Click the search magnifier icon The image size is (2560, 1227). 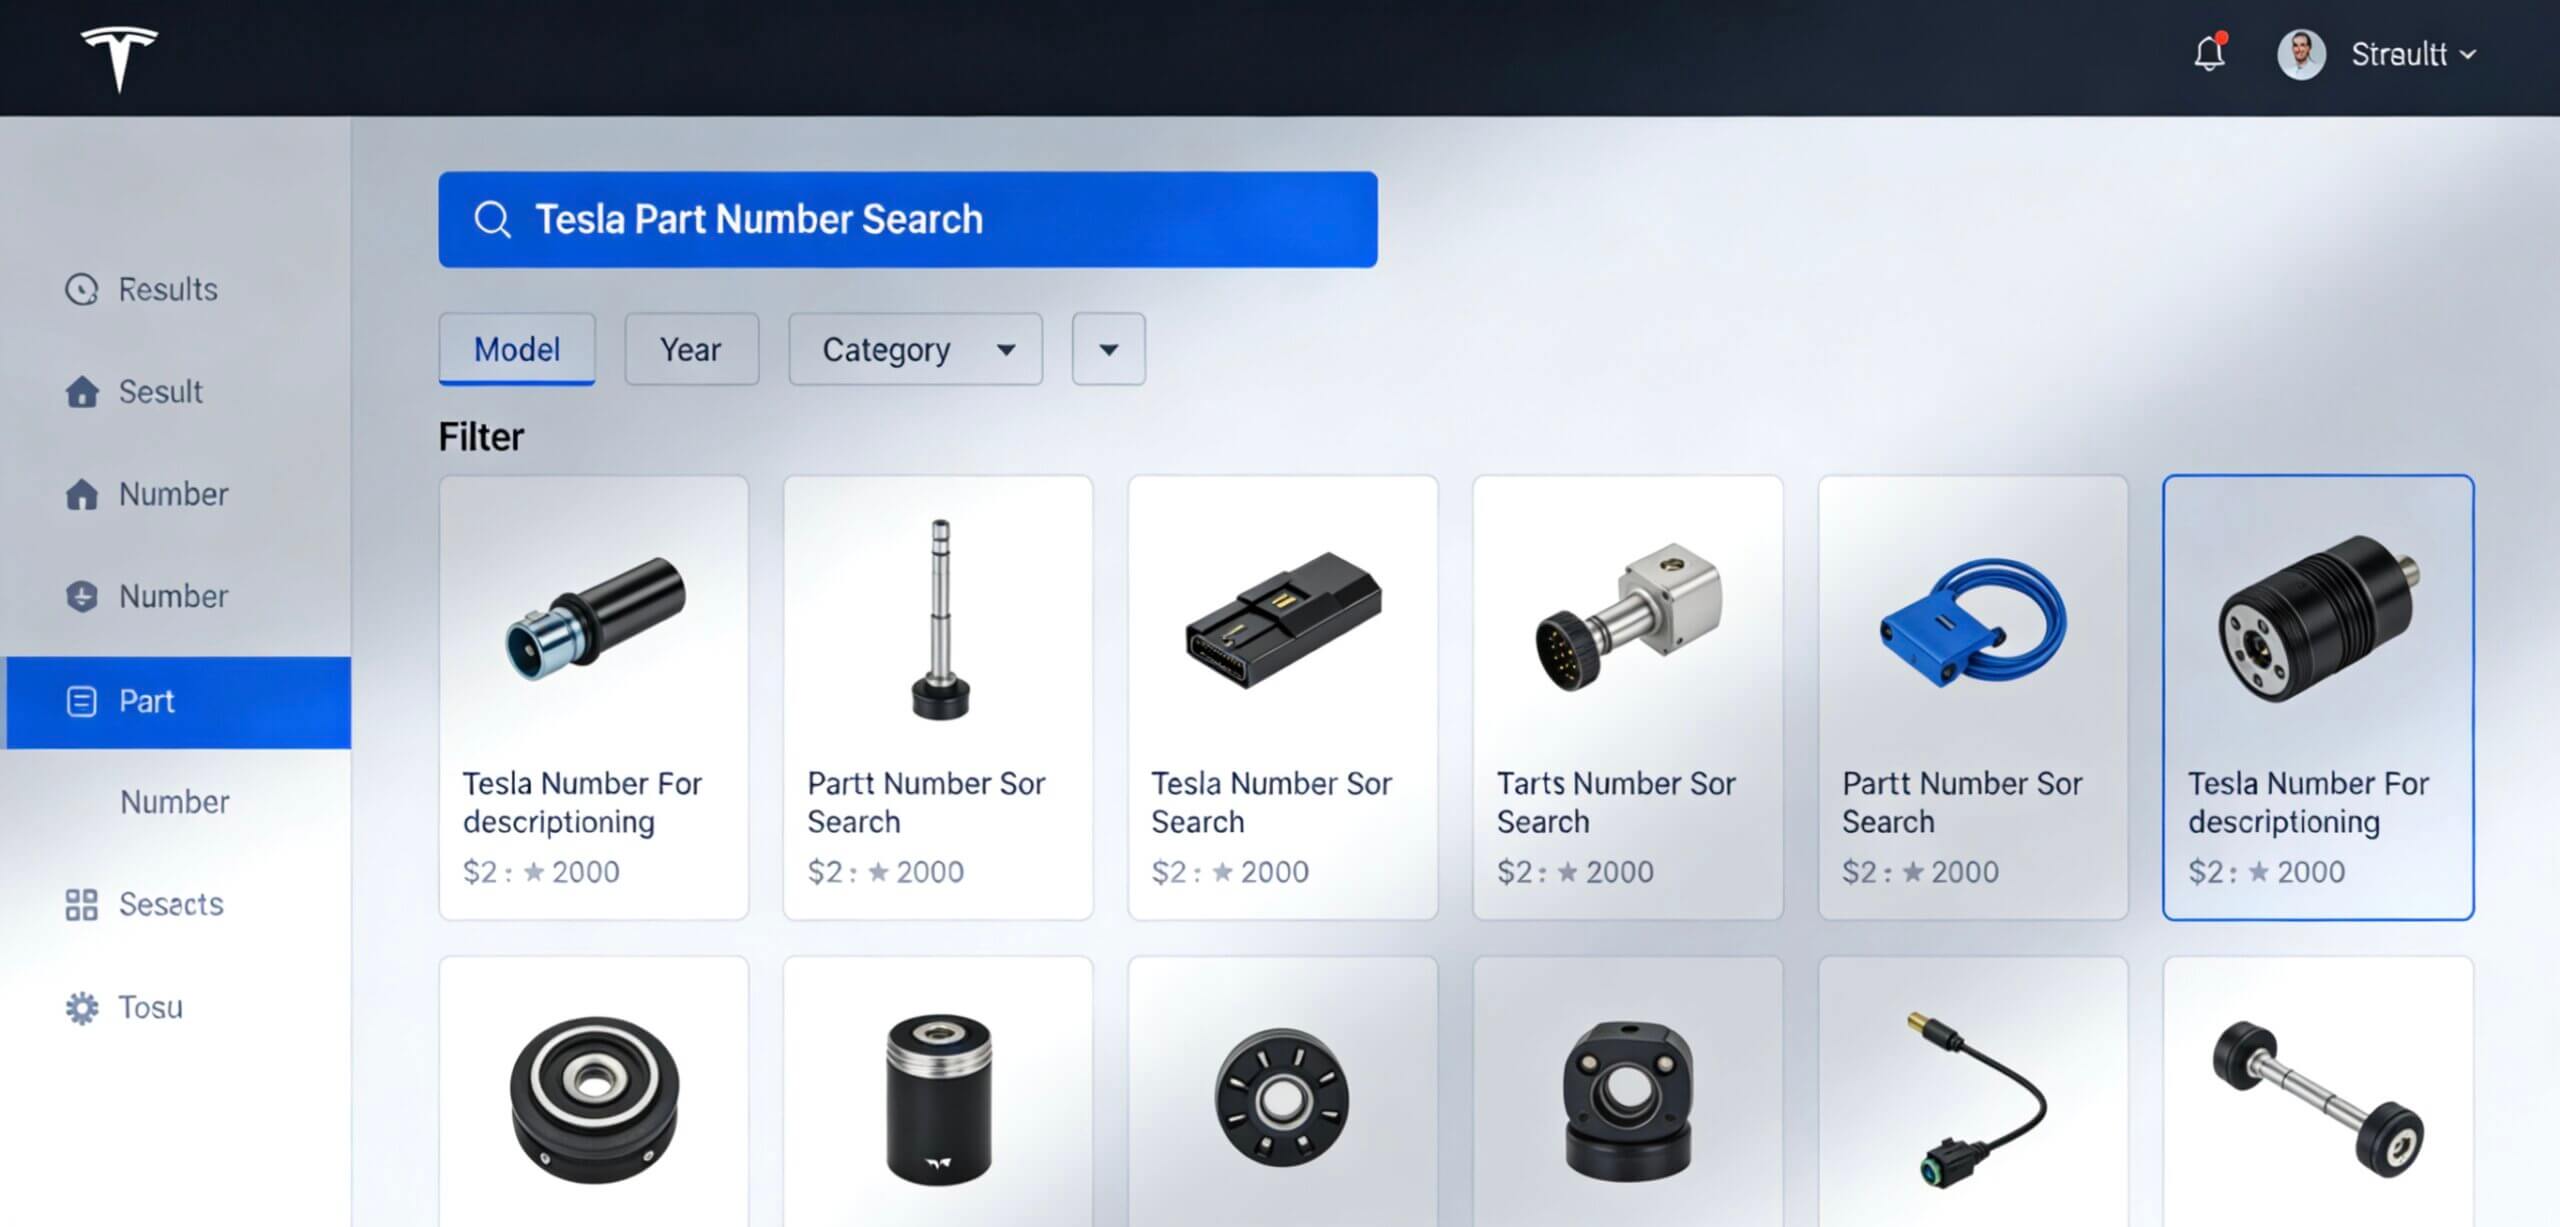click(492, 219)
